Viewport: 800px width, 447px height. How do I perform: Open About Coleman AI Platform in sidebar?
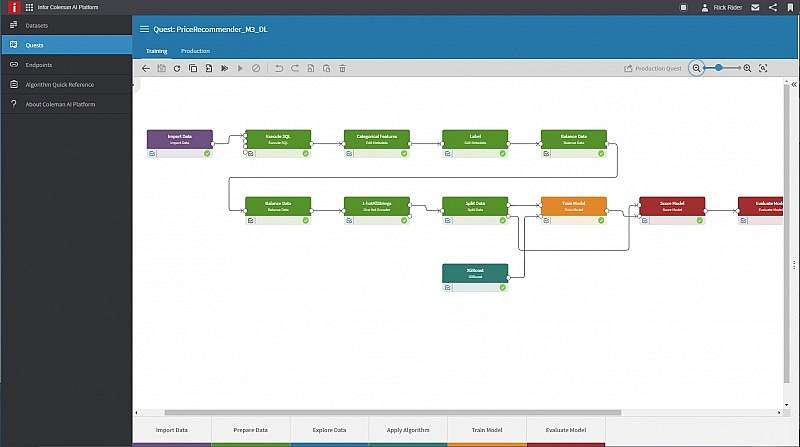[67, 104]
